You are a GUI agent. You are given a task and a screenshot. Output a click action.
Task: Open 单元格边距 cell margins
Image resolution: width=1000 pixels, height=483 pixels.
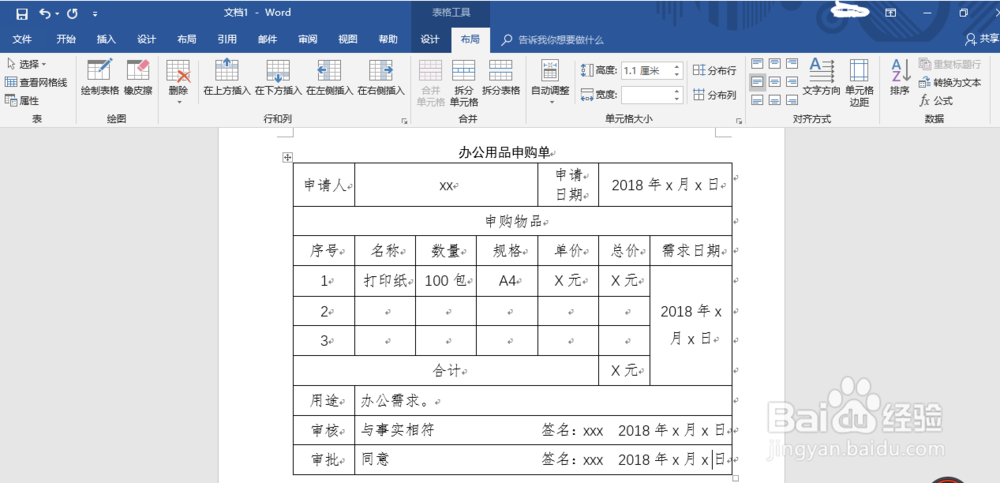pyautogui.click(x=859, y=82)
